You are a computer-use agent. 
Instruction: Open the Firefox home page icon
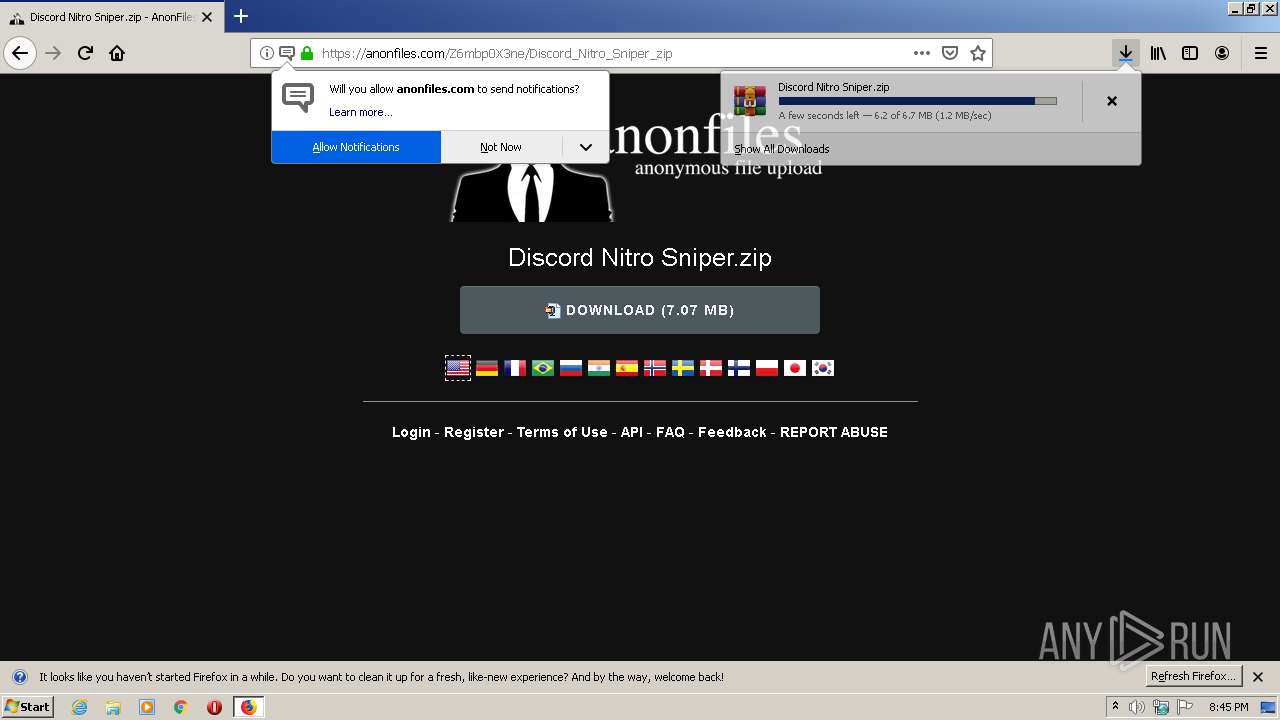tap(117, 53)
